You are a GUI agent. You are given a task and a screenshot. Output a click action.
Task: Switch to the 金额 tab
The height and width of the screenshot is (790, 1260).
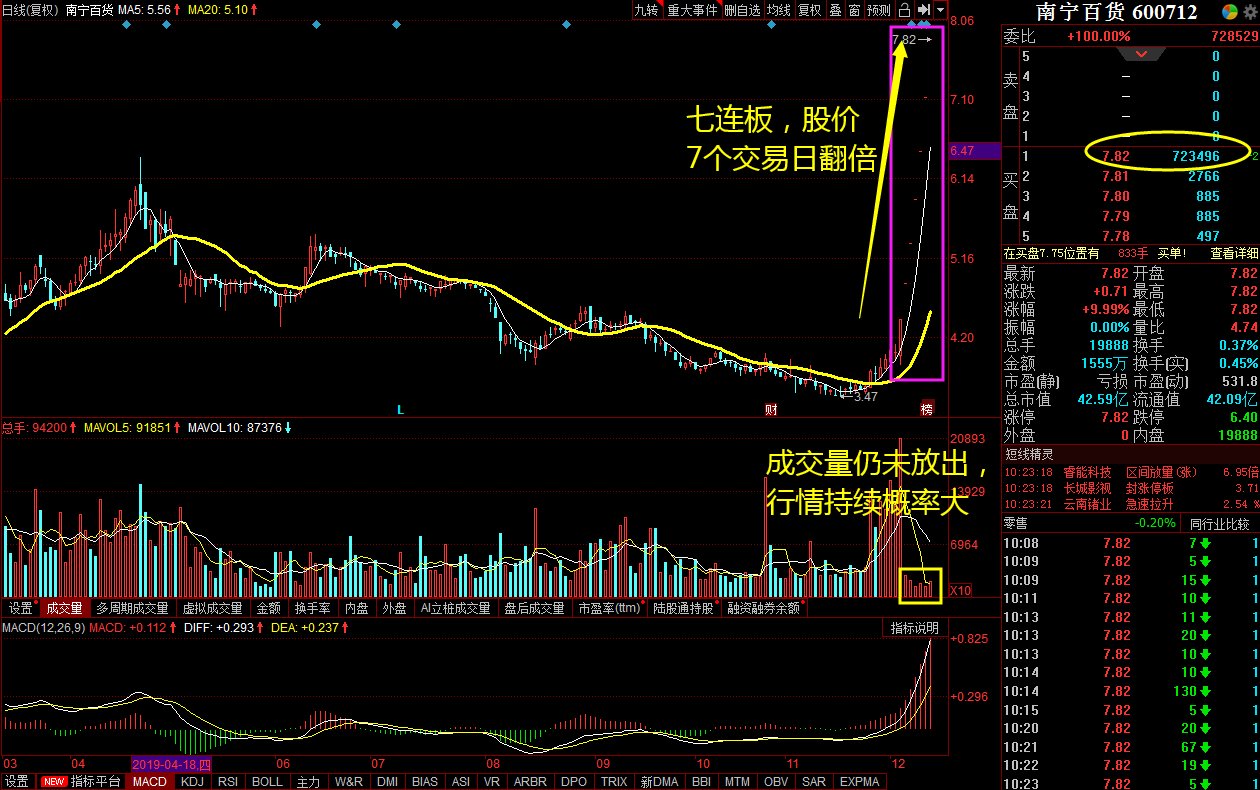point(268,608)
